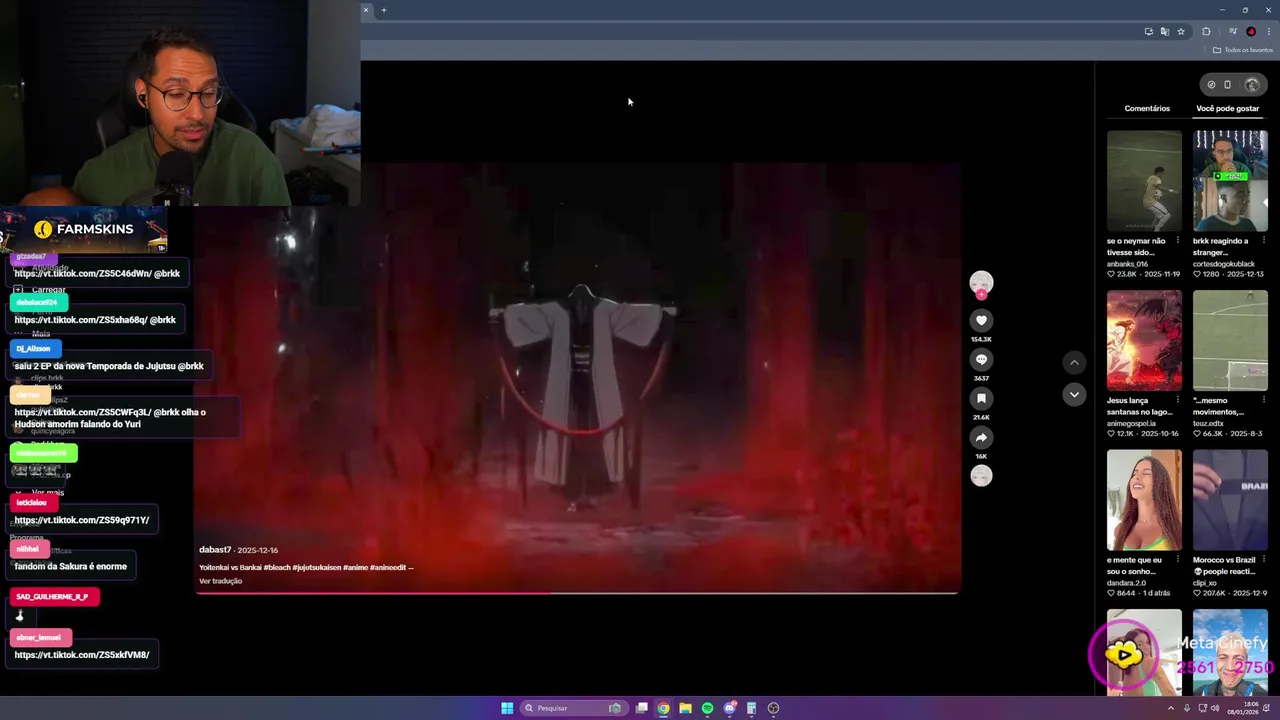The height and width of the screenshot is (720, 1280).
Task: Click Ver tradução under the caption
Action: 220,581
